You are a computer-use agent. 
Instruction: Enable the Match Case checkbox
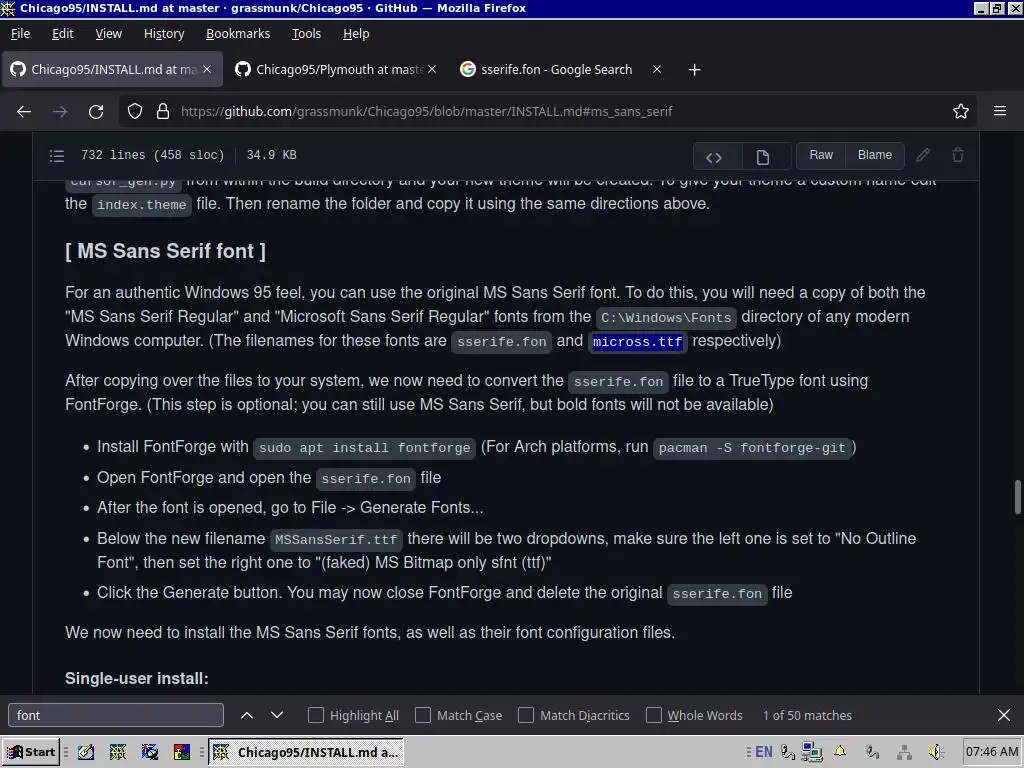pyautogui.click(x=423, y=715)
